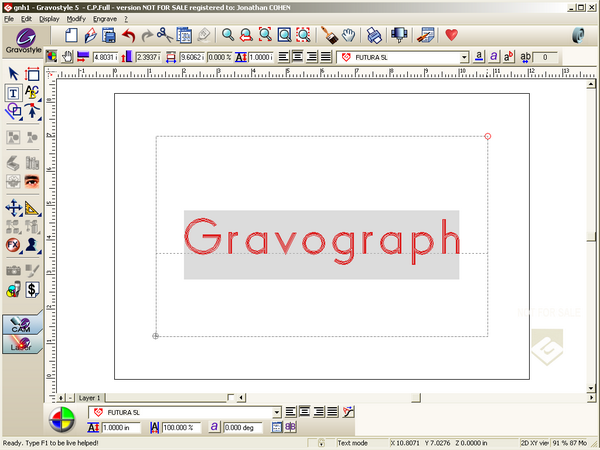Click the 0.000 deg slant field

pos(243,427)
